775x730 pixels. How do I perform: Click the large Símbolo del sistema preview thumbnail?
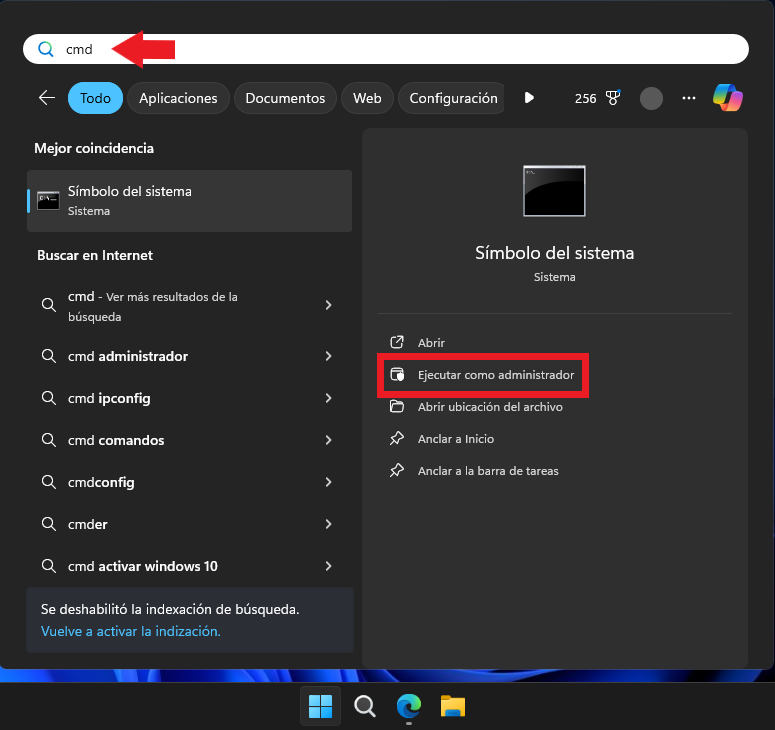(554, 191)
